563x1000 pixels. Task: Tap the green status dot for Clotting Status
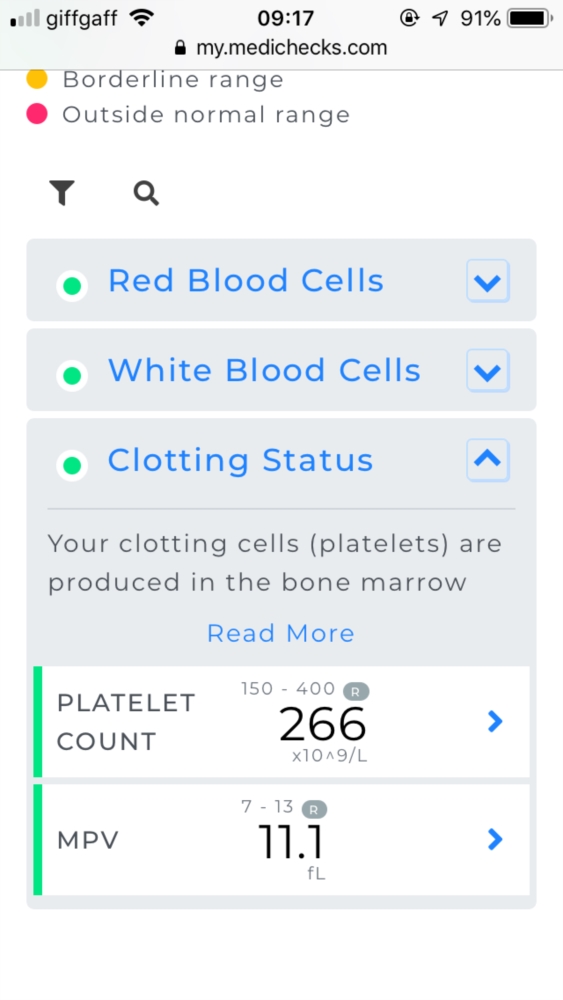click(x=72, y=466)
